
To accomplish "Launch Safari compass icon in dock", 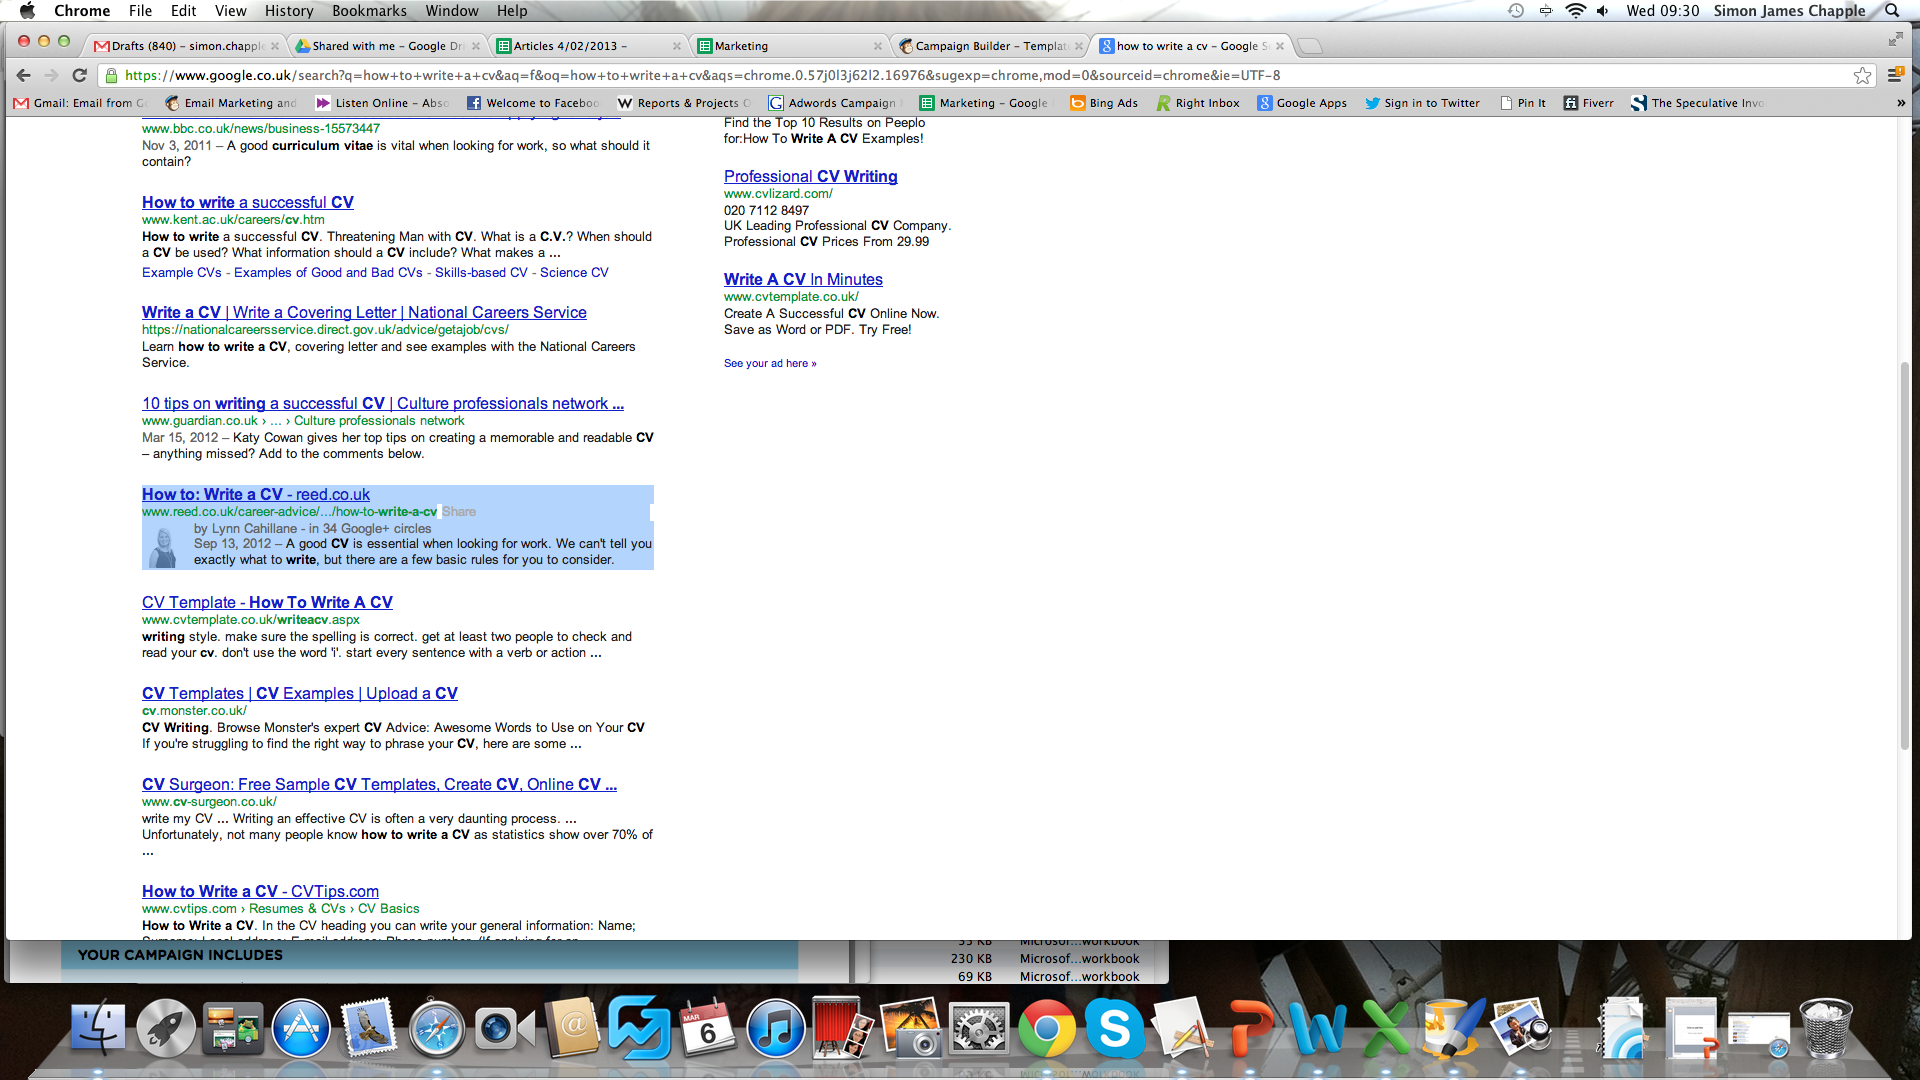I will tap(436, 1029).
